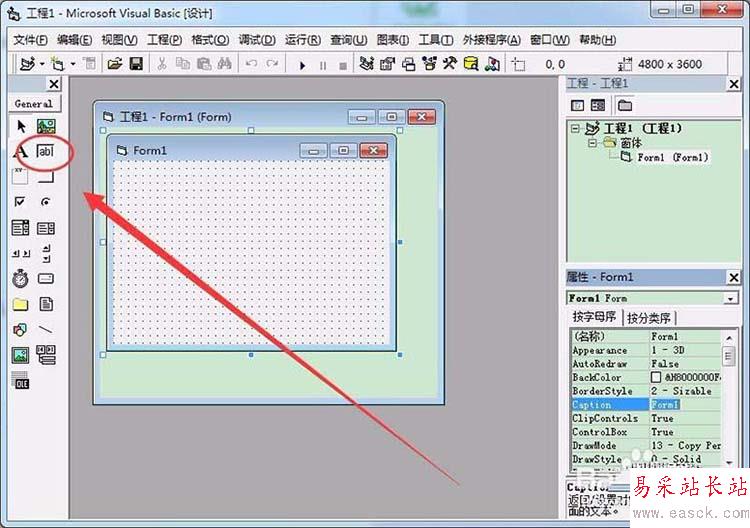Open the Properties Window toolbar icon

pos(387,64)
